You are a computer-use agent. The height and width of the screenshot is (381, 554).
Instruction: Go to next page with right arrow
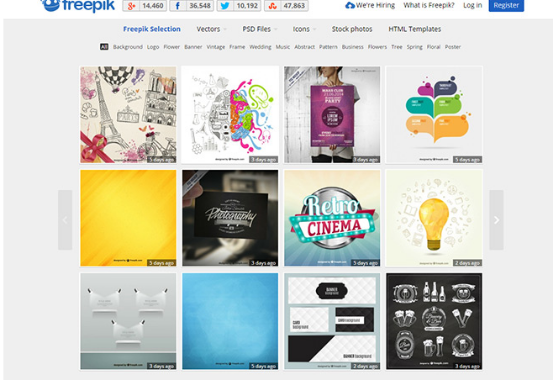[496, 220]
